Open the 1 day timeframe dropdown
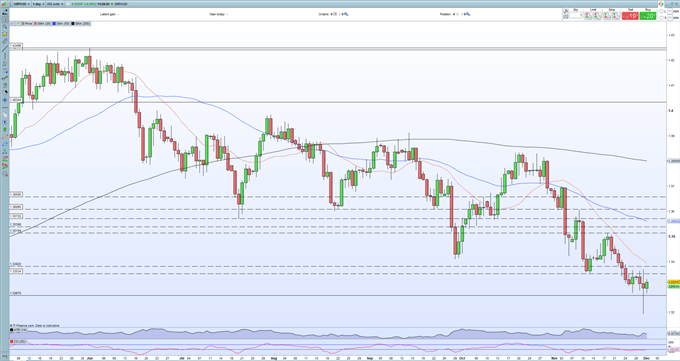The width and height of the screenshot is (680, 361). (38, 4)
